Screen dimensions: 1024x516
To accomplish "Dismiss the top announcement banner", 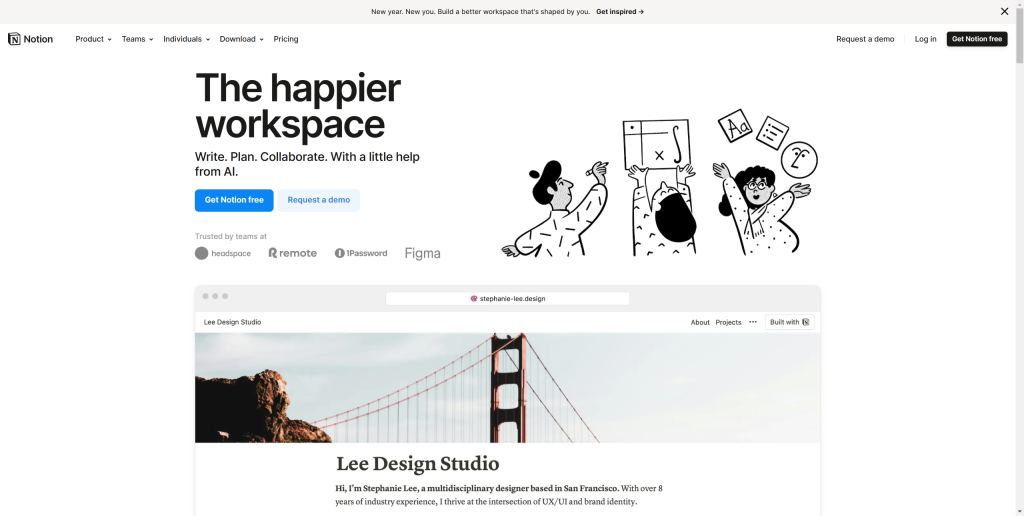I will (1004, 12).
